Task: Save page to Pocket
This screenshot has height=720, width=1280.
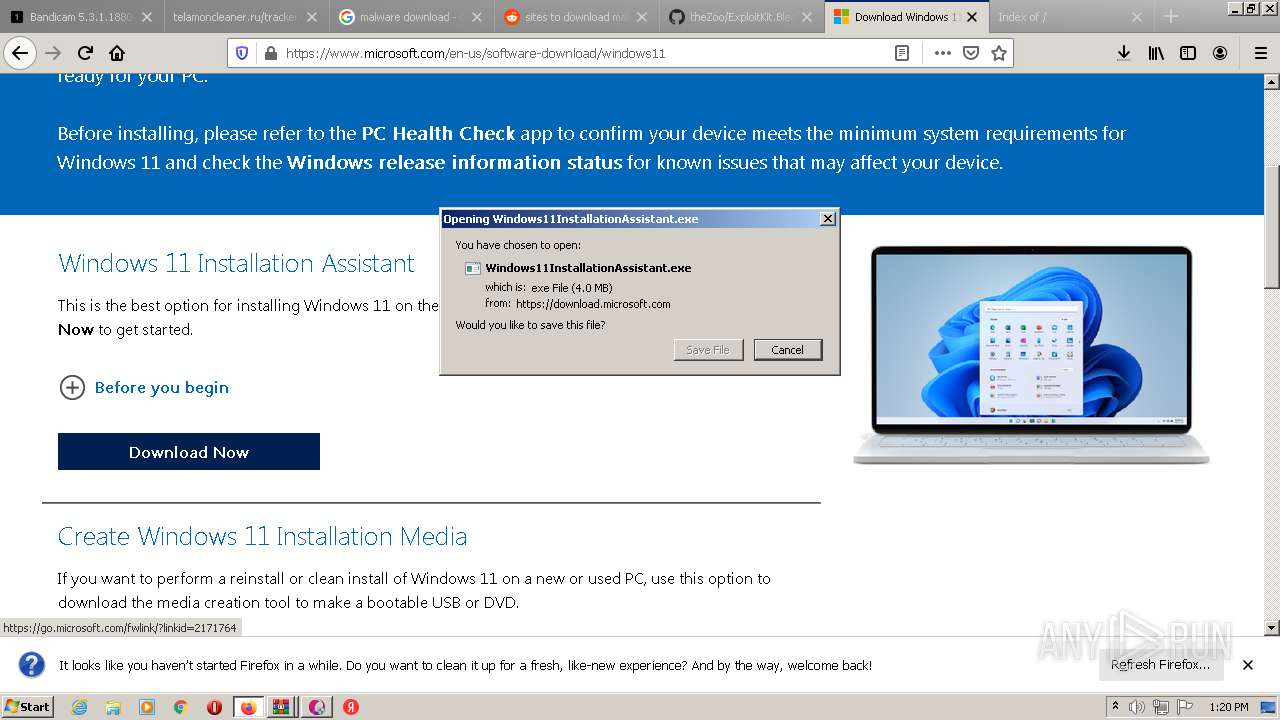Action: pos(970,53)
